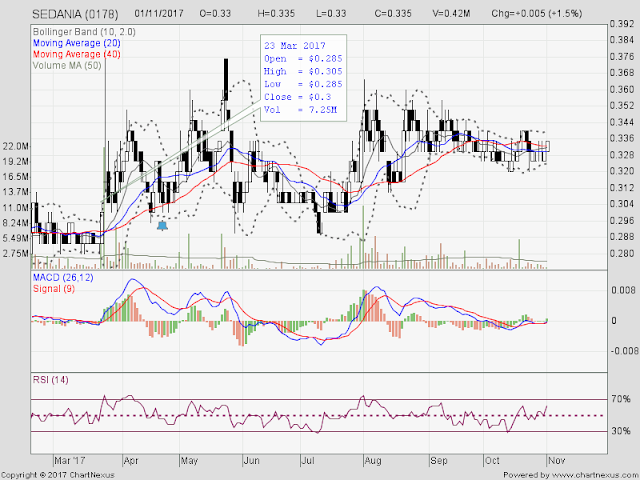Click the Sep month axis label
640x480 pixels.
click(439, 461)
